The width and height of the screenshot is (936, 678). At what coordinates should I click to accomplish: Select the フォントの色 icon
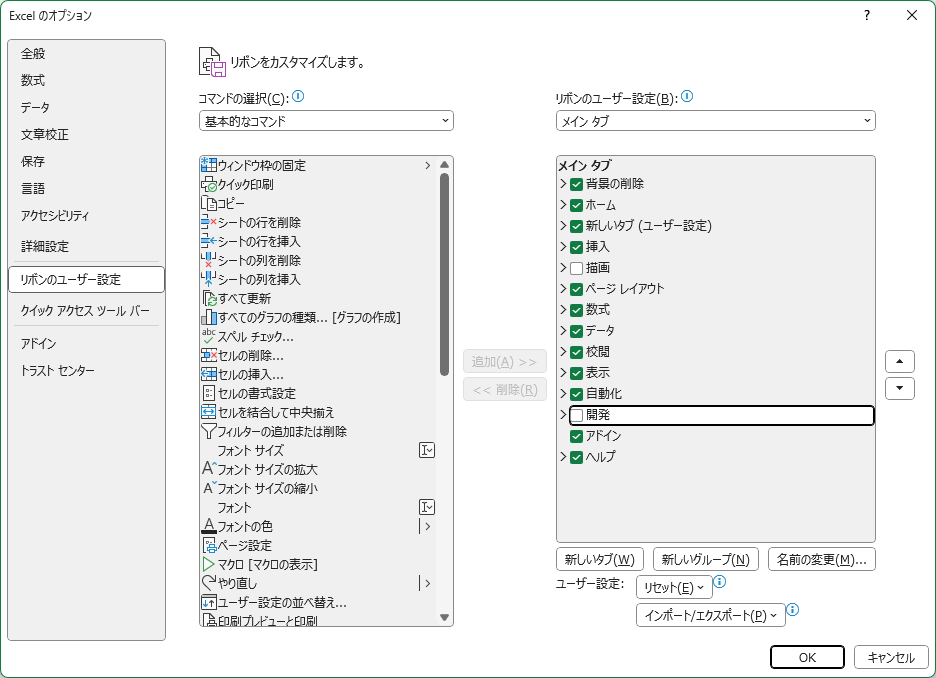208,526
